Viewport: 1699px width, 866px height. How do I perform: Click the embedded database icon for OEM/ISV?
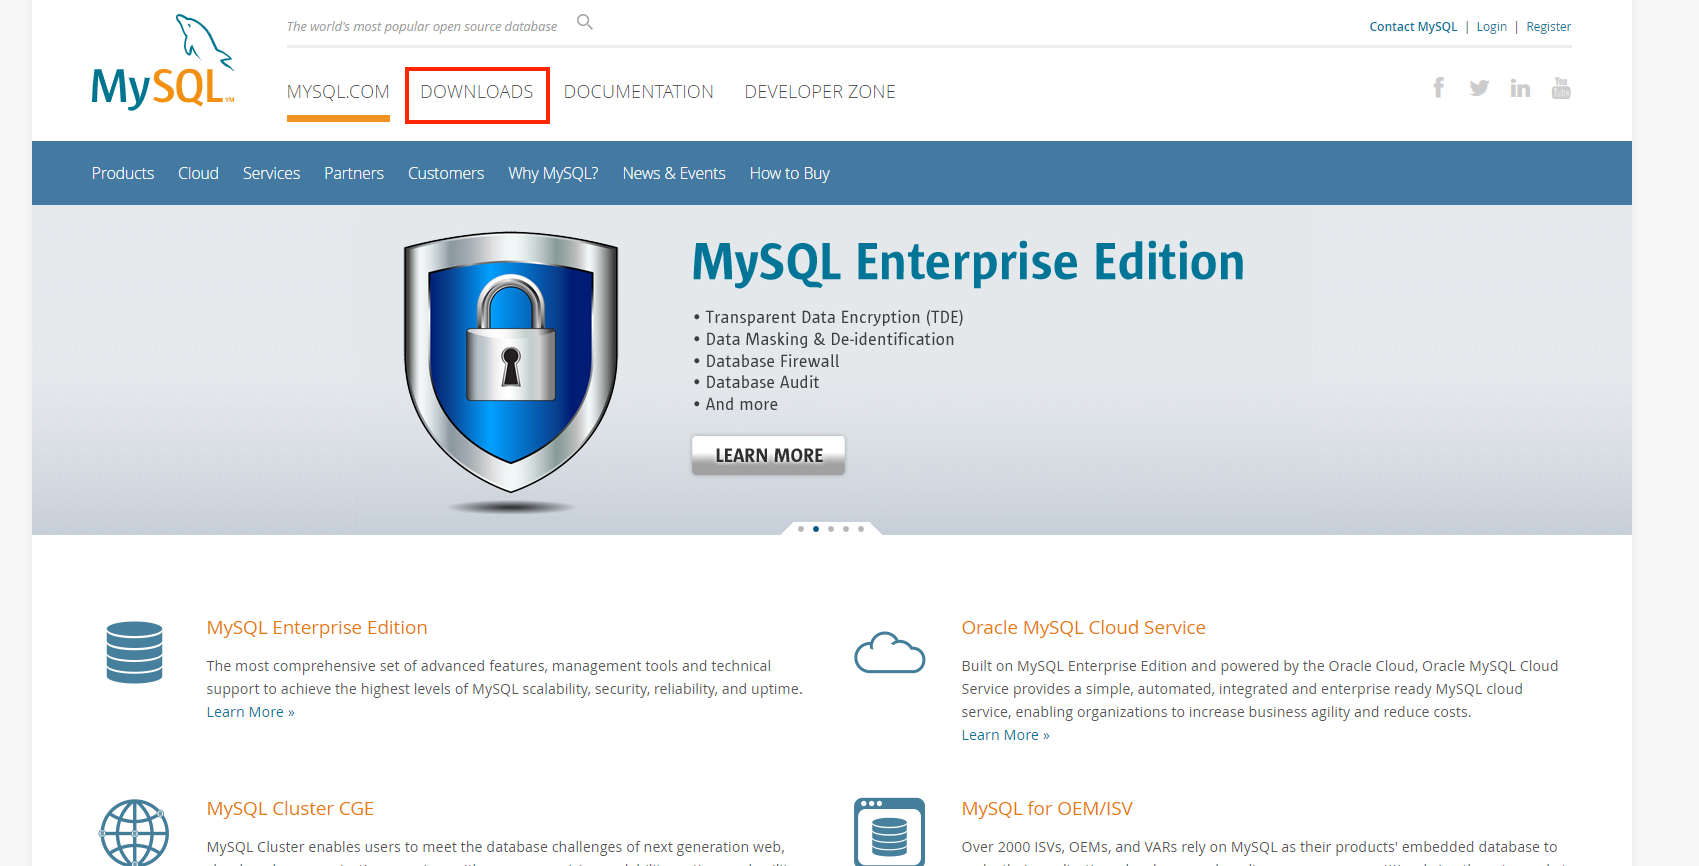889,831
